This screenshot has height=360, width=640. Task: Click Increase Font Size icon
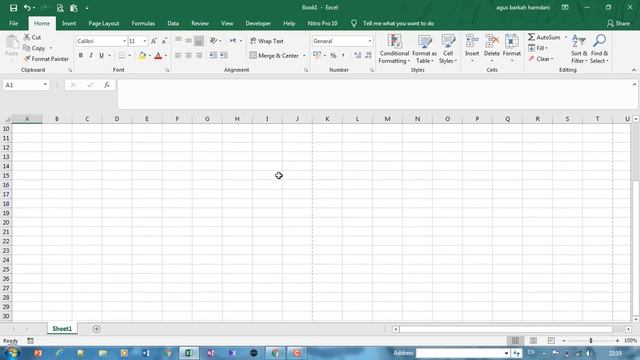click(154, 41)
